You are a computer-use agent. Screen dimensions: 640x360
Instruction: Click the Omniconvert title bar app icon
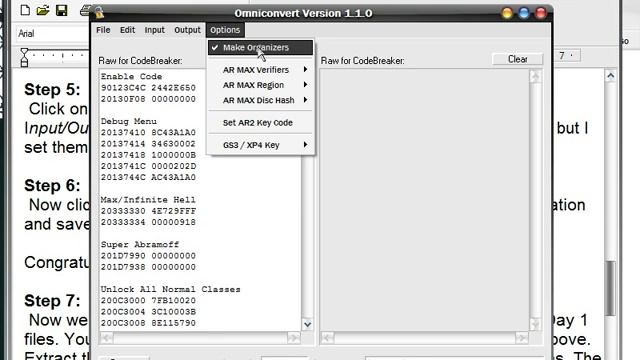pyautogui.click(x=99, y=13)
